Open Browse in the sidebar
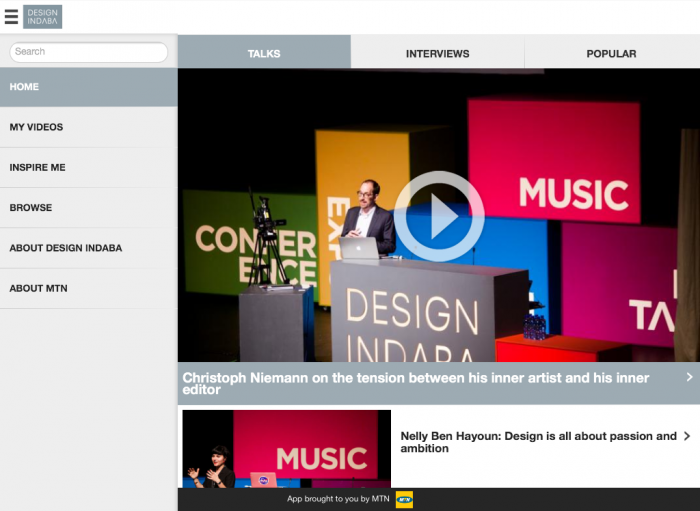 89,208
